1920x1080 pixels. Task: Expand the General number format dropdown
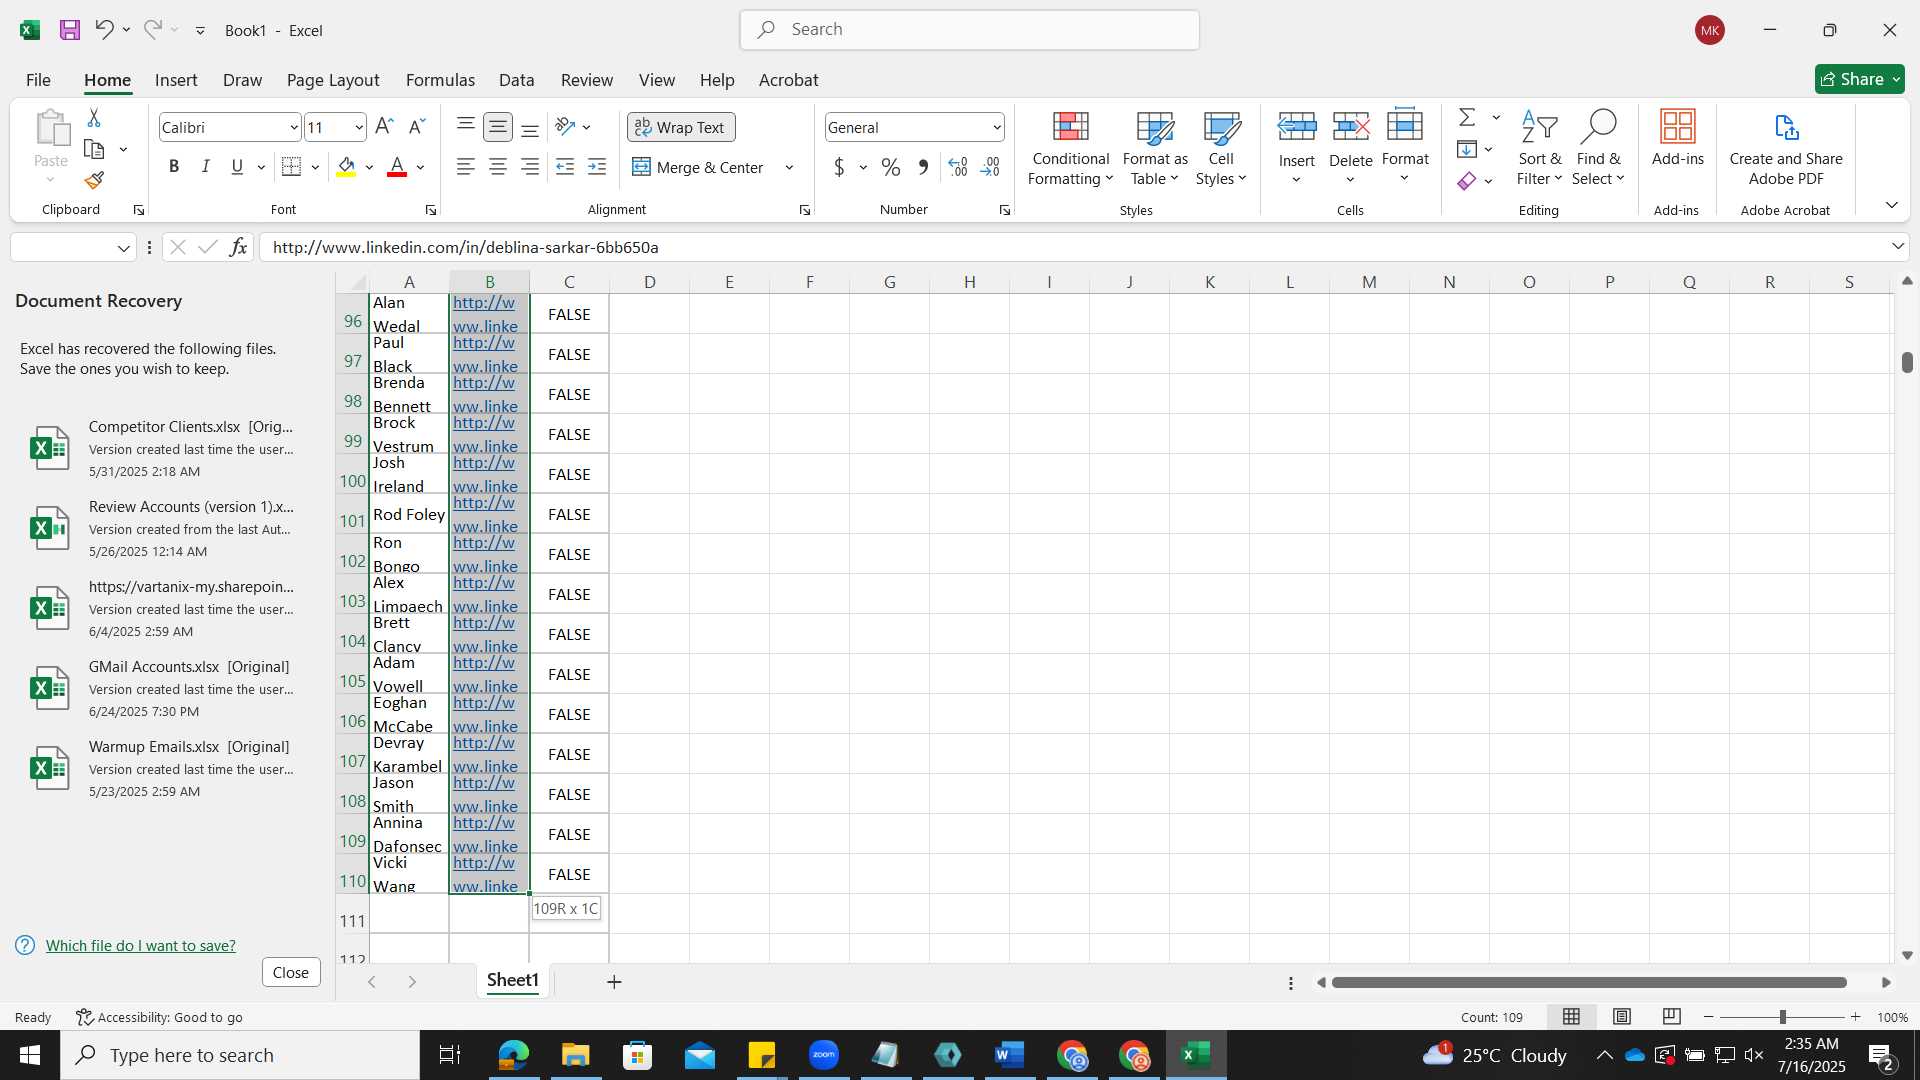997,128
